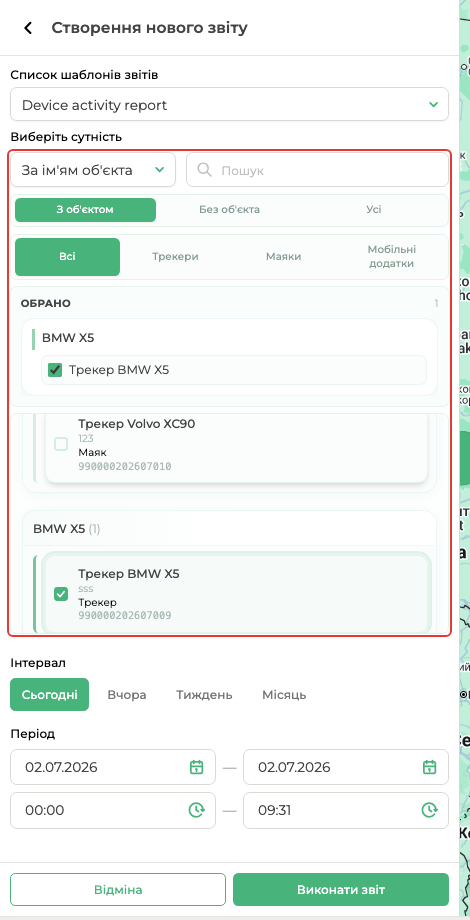The height and width of the screenshot is (920, 470).
Task: Uncheck Трекер BMW X5 with ID 990000202607009
Action: pos(61,594)
